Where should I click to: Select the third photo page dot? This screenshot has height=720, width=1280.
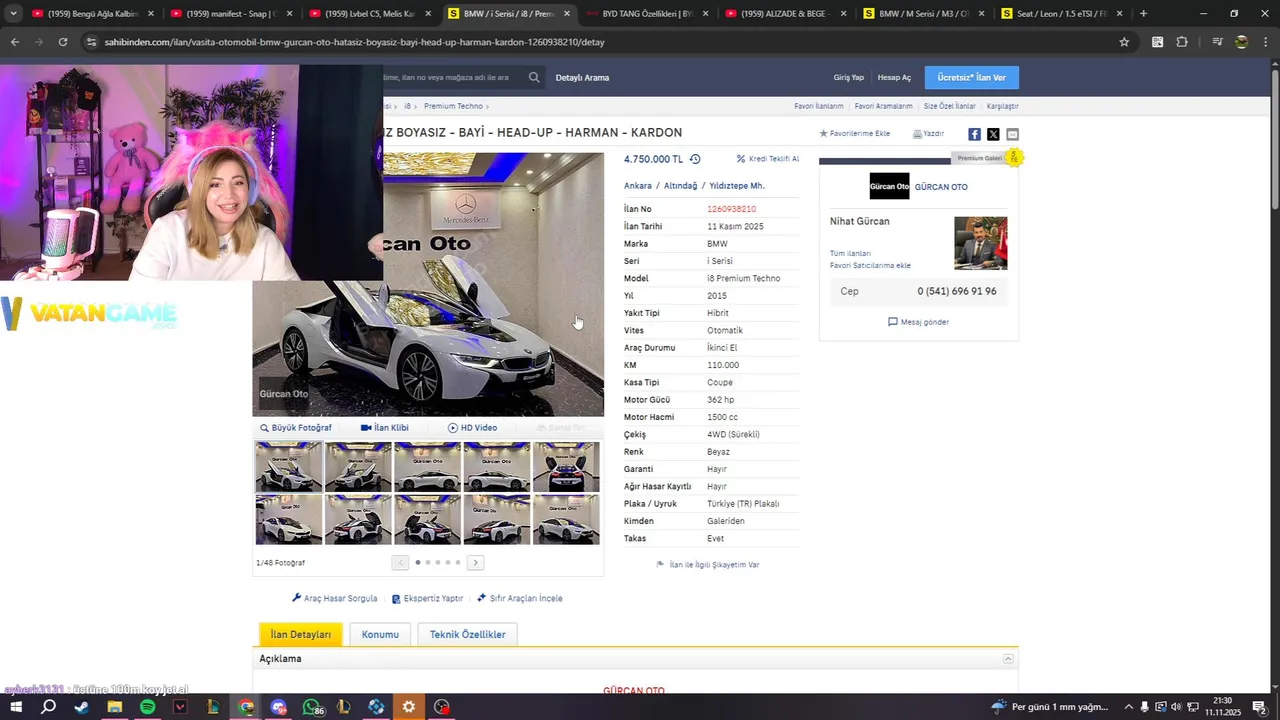point(437,562)
